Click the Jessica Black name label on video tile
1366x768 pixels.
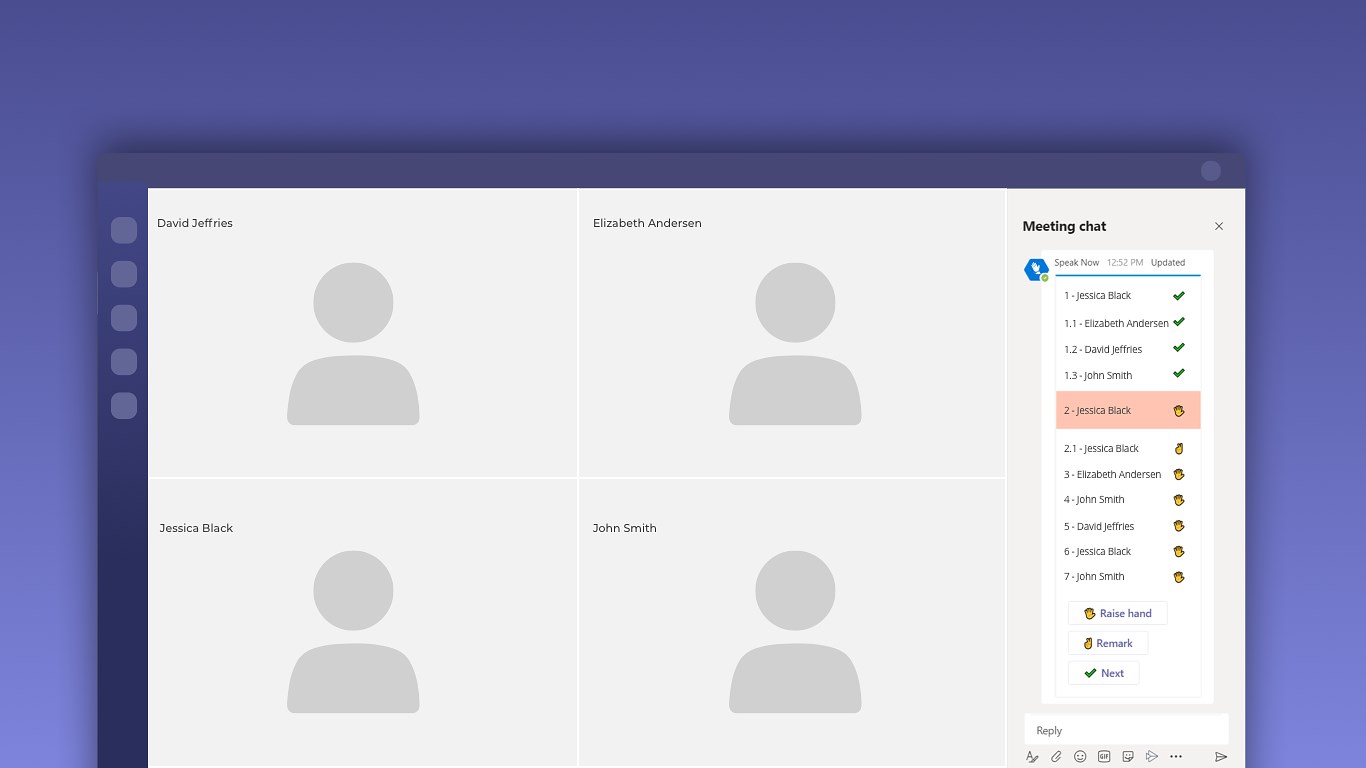pyautogui.click(x=196, y=528)
